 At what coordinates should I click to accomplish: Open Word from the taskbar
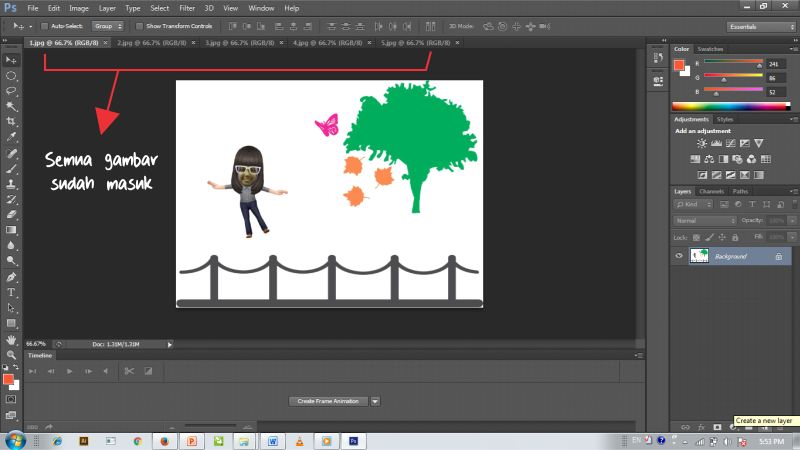point(272,441)
